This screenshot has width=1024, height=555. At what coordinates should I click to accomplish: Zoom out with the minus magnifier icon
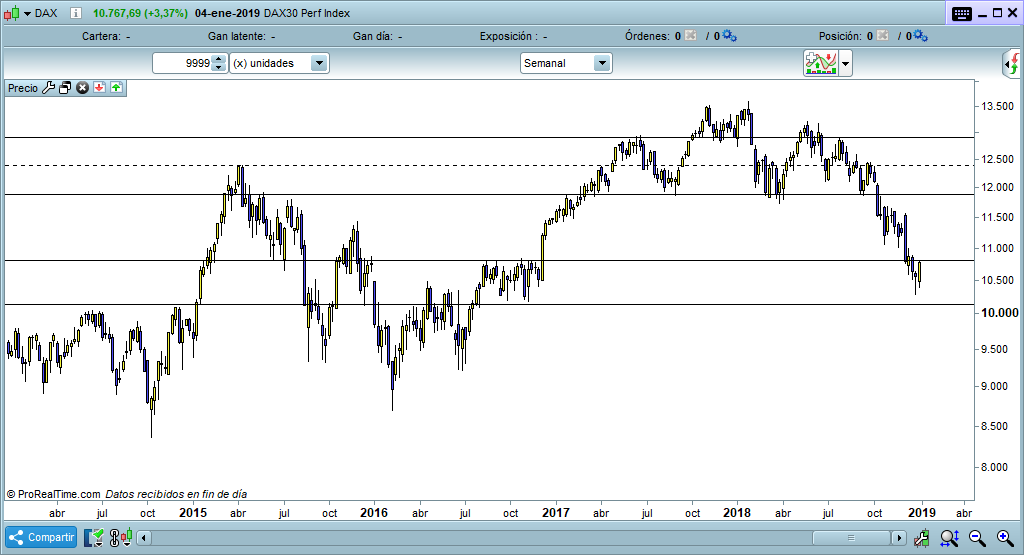[977, 538]
